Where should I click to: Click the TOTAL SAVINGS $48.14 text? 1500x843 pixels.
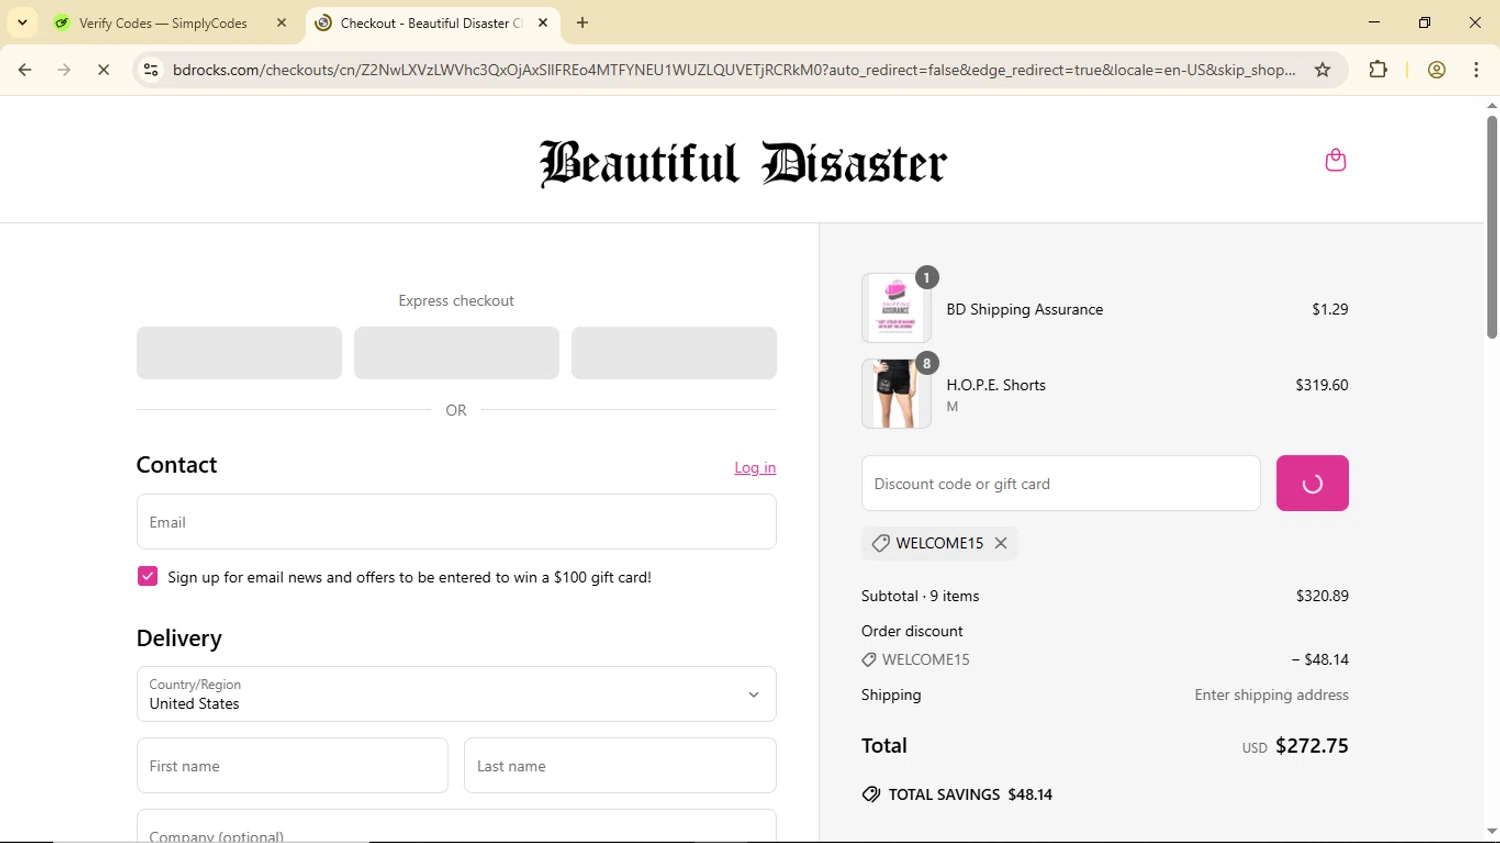point(970,795)
